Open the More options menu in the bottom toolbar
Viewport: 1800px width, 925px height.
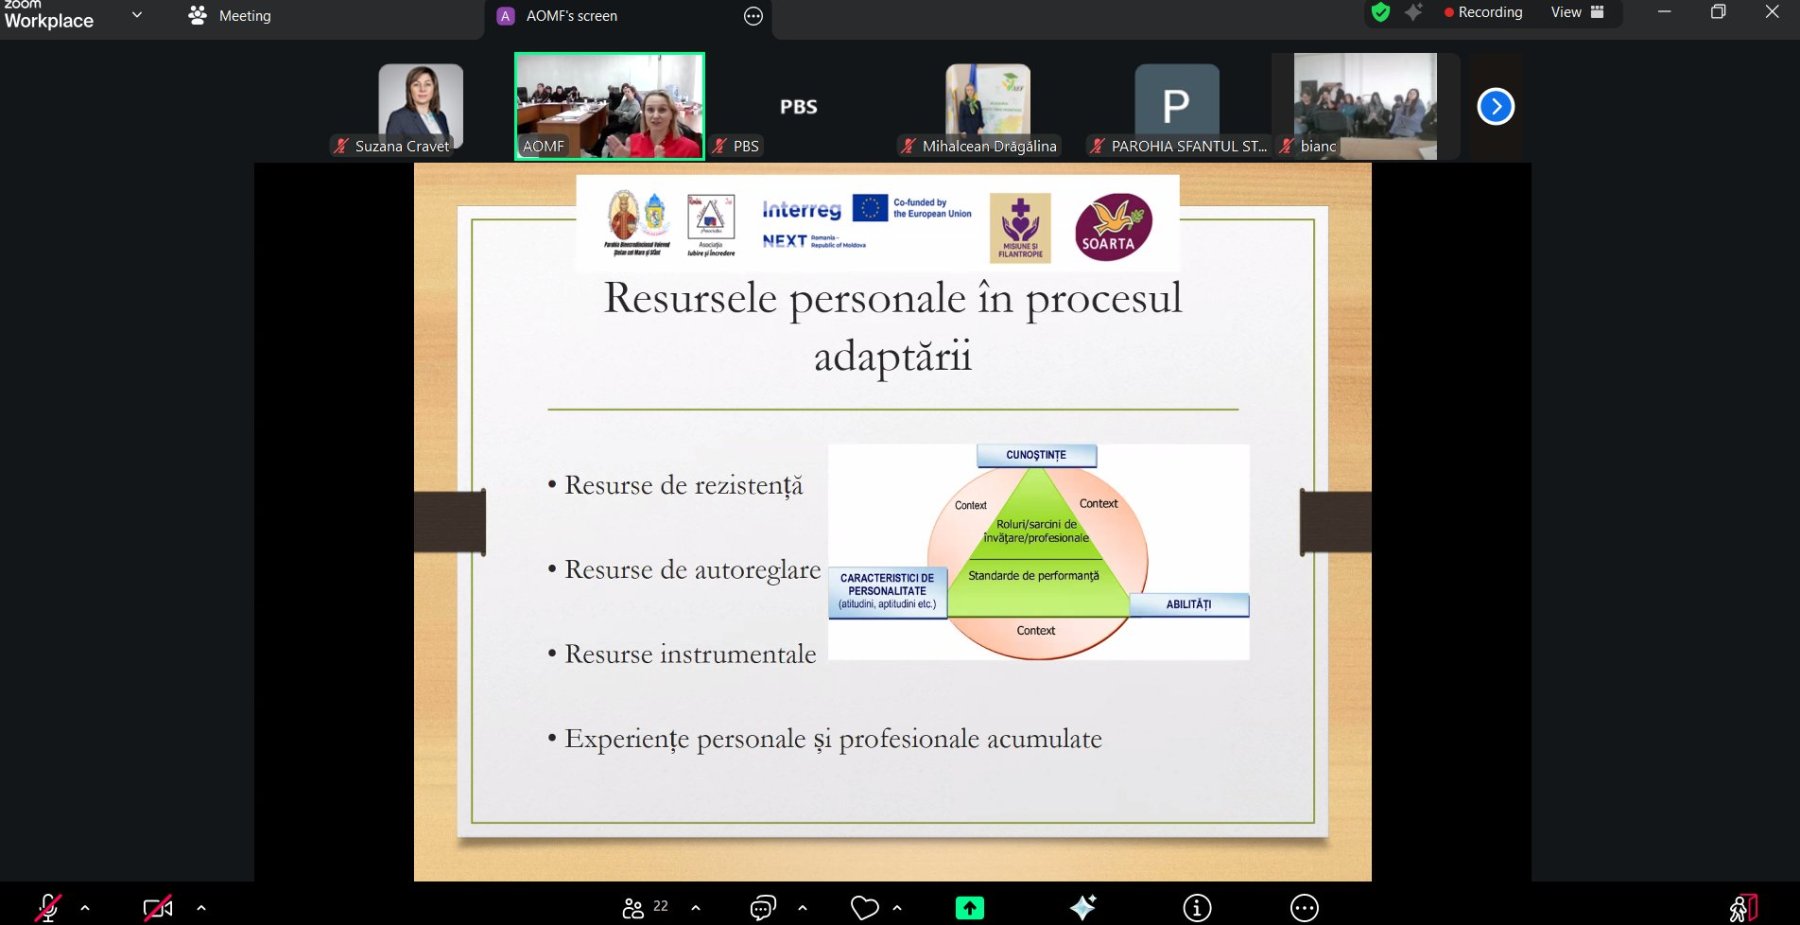[1304, 907]
